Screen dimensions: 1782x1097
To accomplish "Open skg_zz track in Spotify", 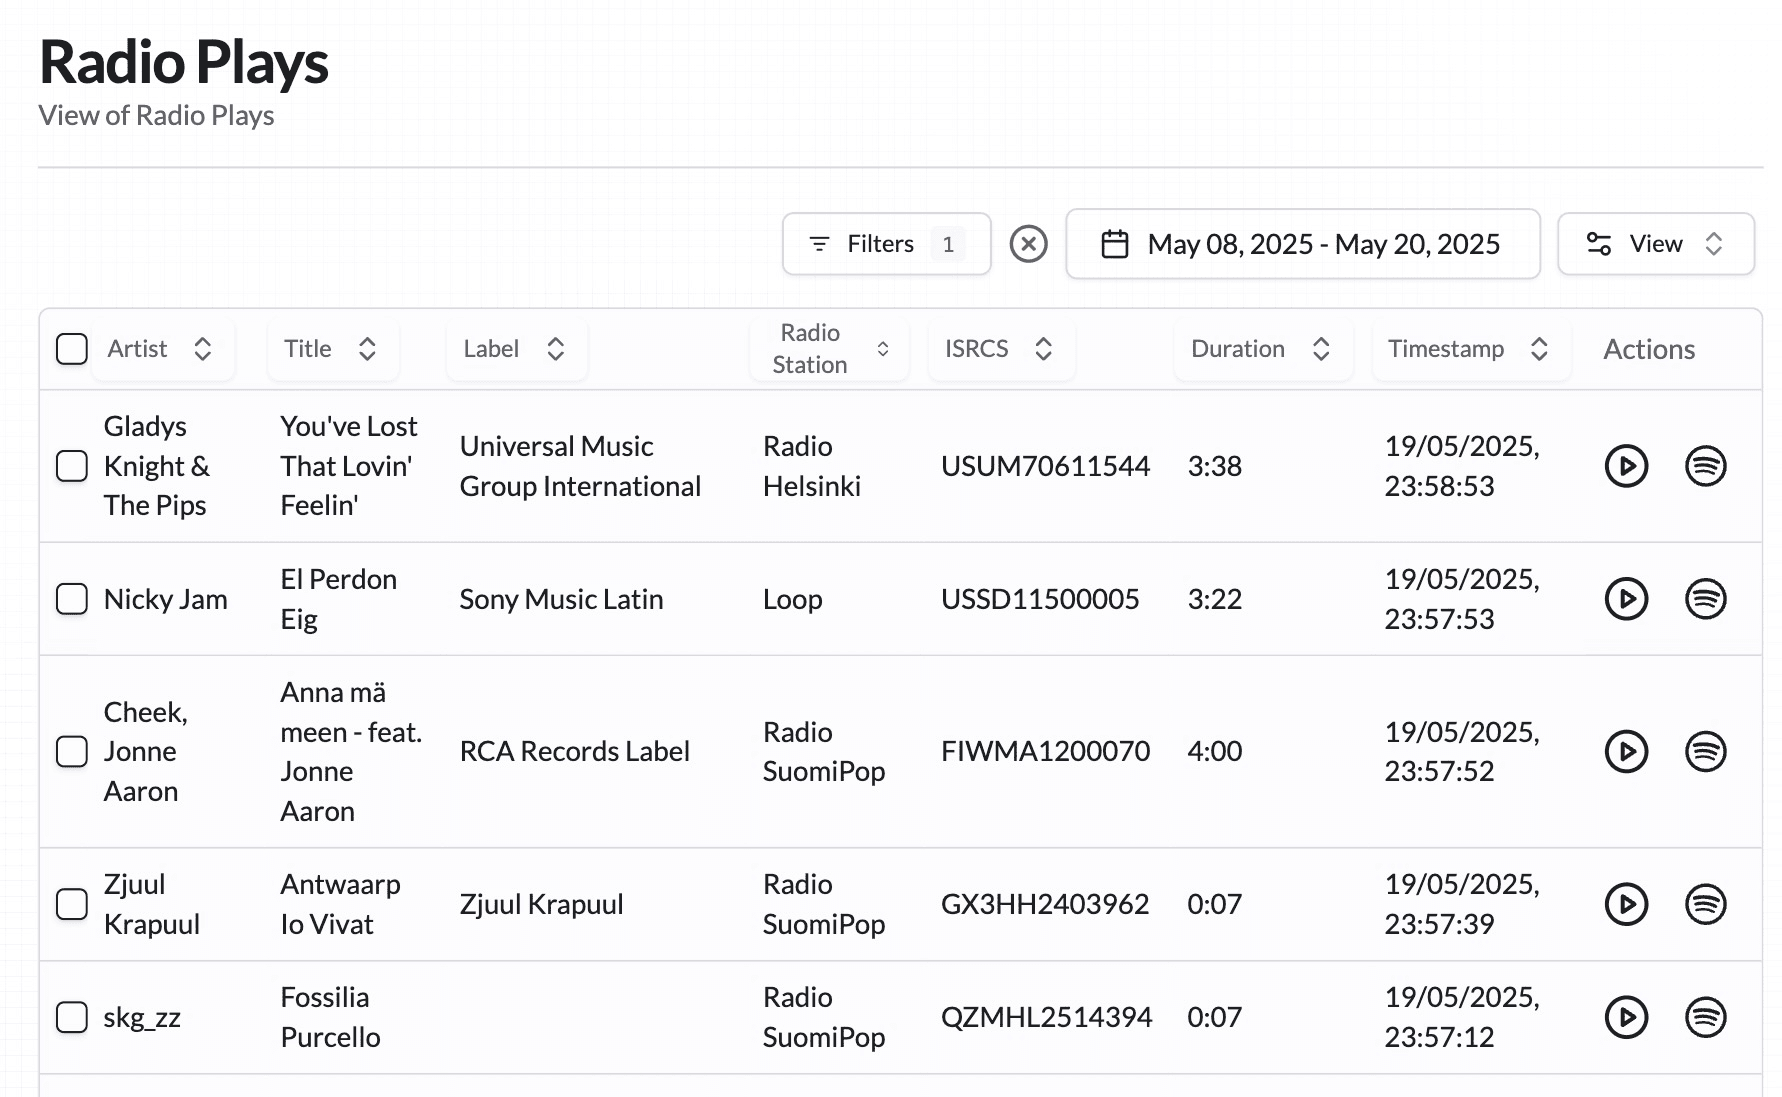I will 1705,1017.
